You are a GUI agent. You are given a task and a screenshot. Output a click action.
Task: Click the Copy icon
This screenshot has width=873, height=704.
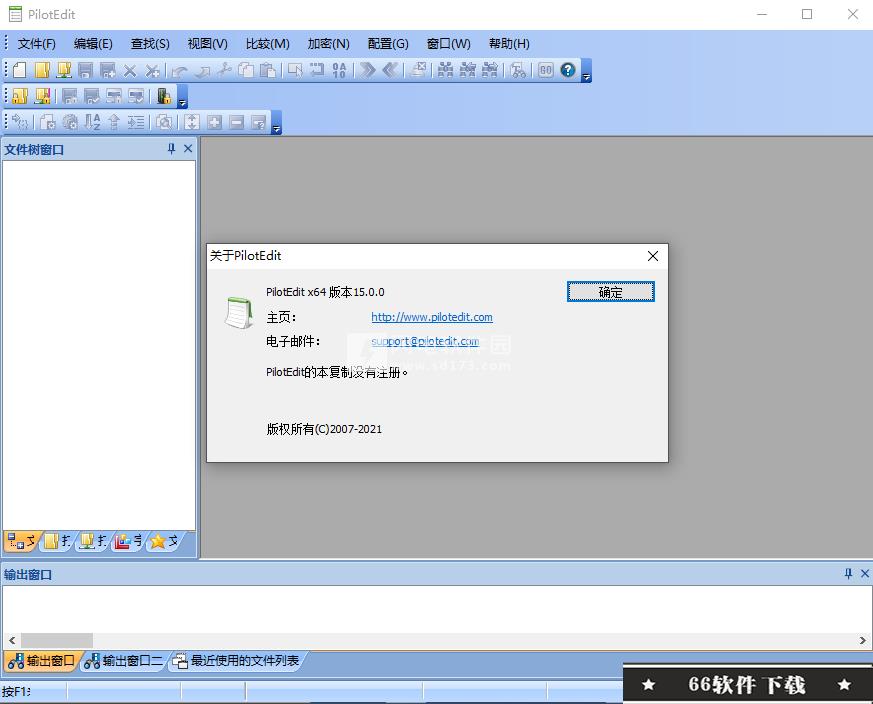pos(246,70)
